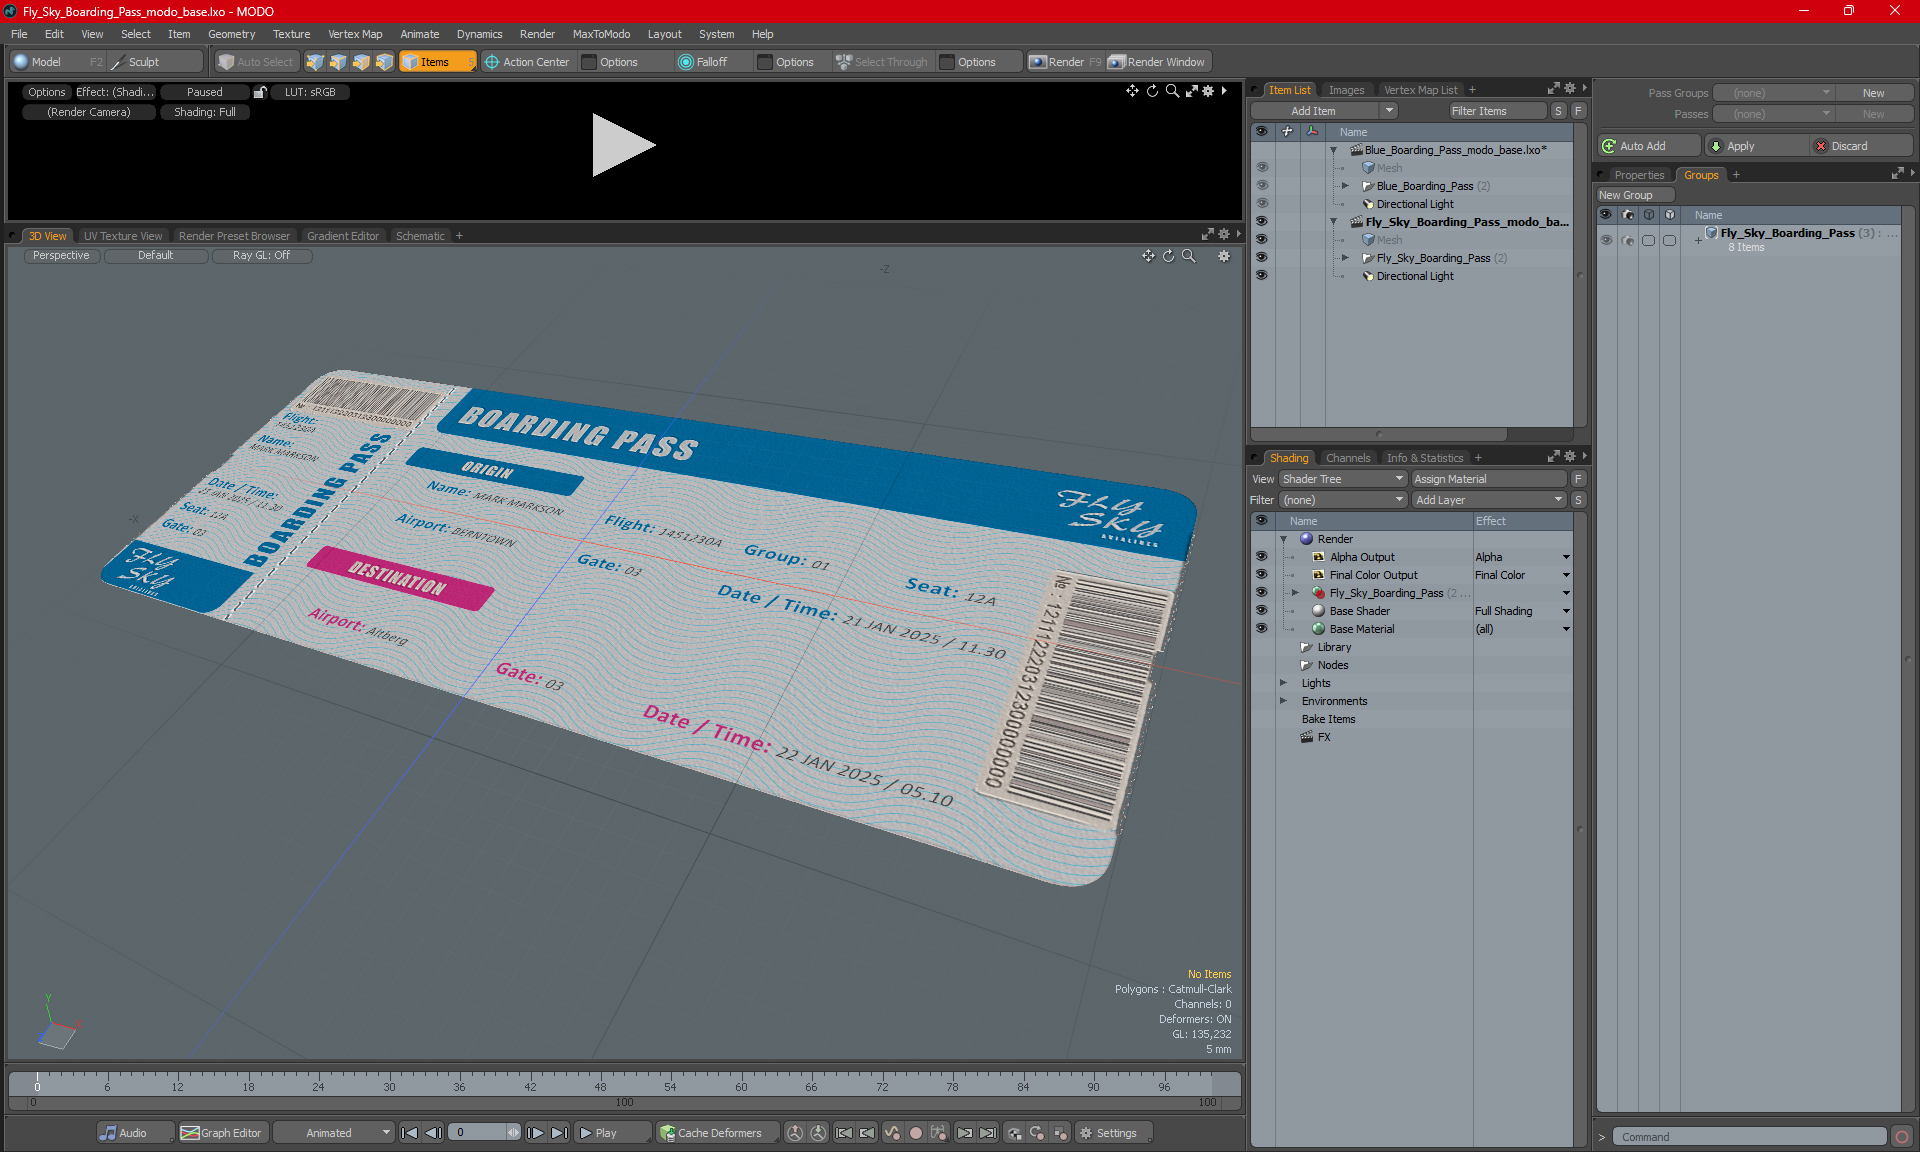
Task: Toggle visibility of Fly_Sky_Boarding_Pass item
Action: pyautogui.click(x=1262, y=258)
